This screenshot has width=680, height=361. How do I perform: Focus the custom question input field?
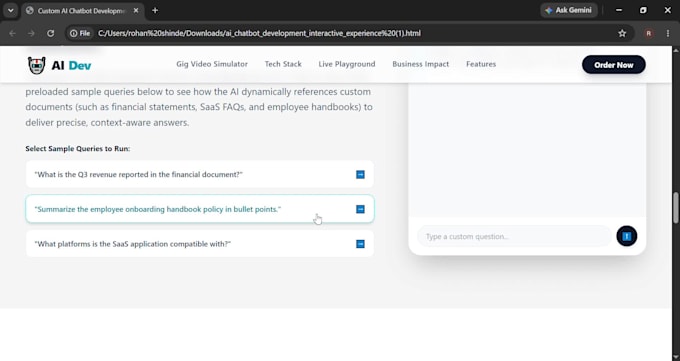coord(514,236)
